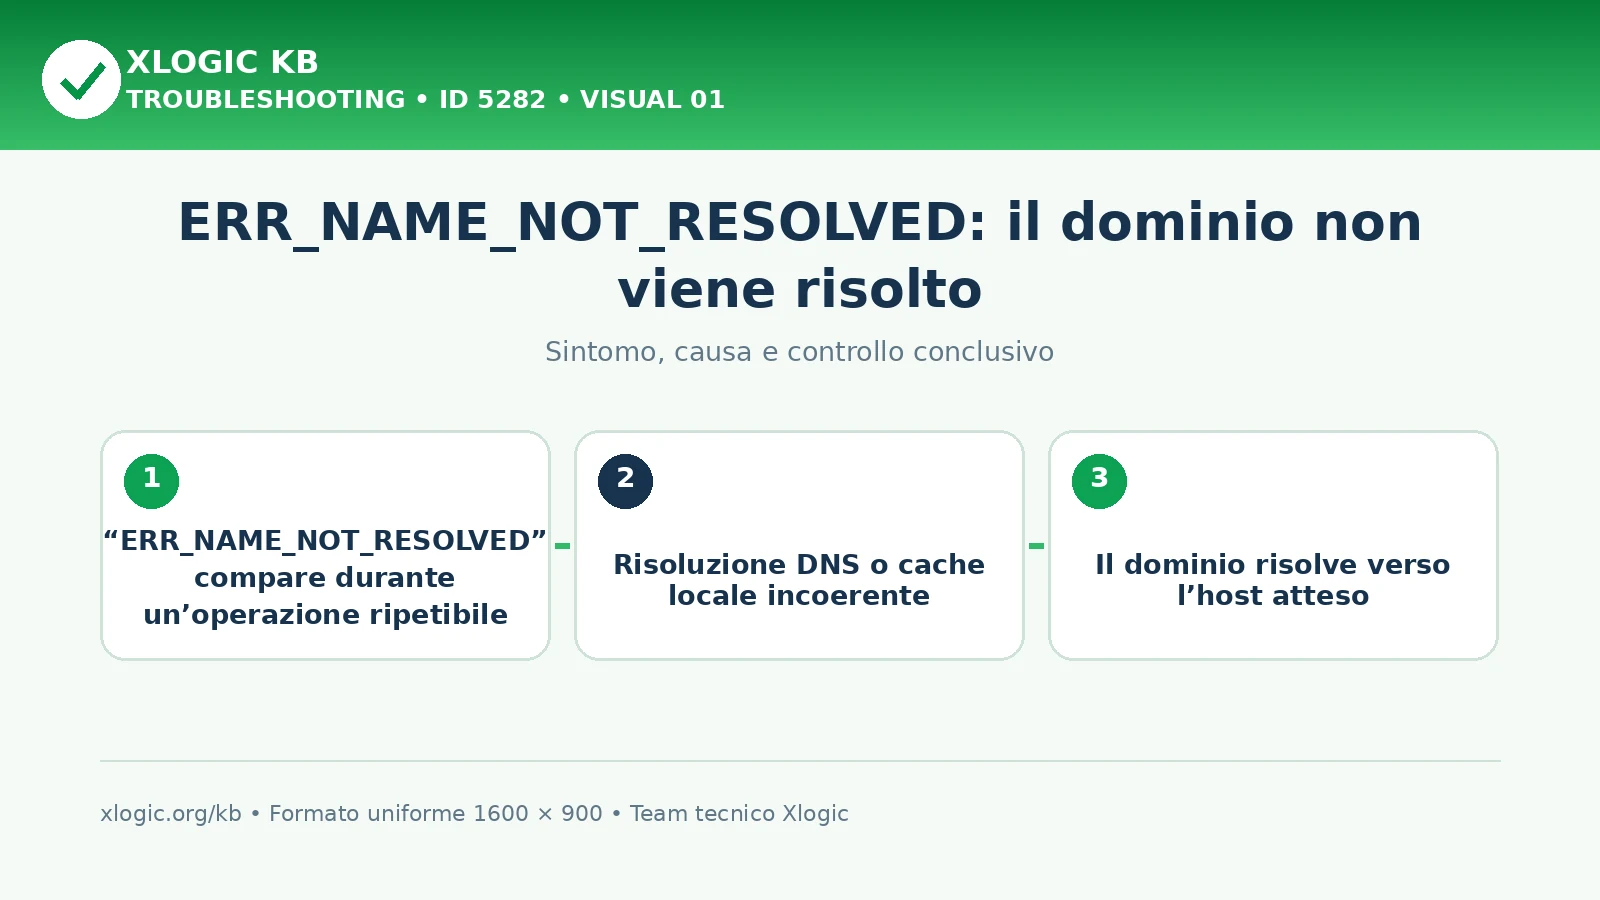Click the dark blue step 2 badge

625,481
